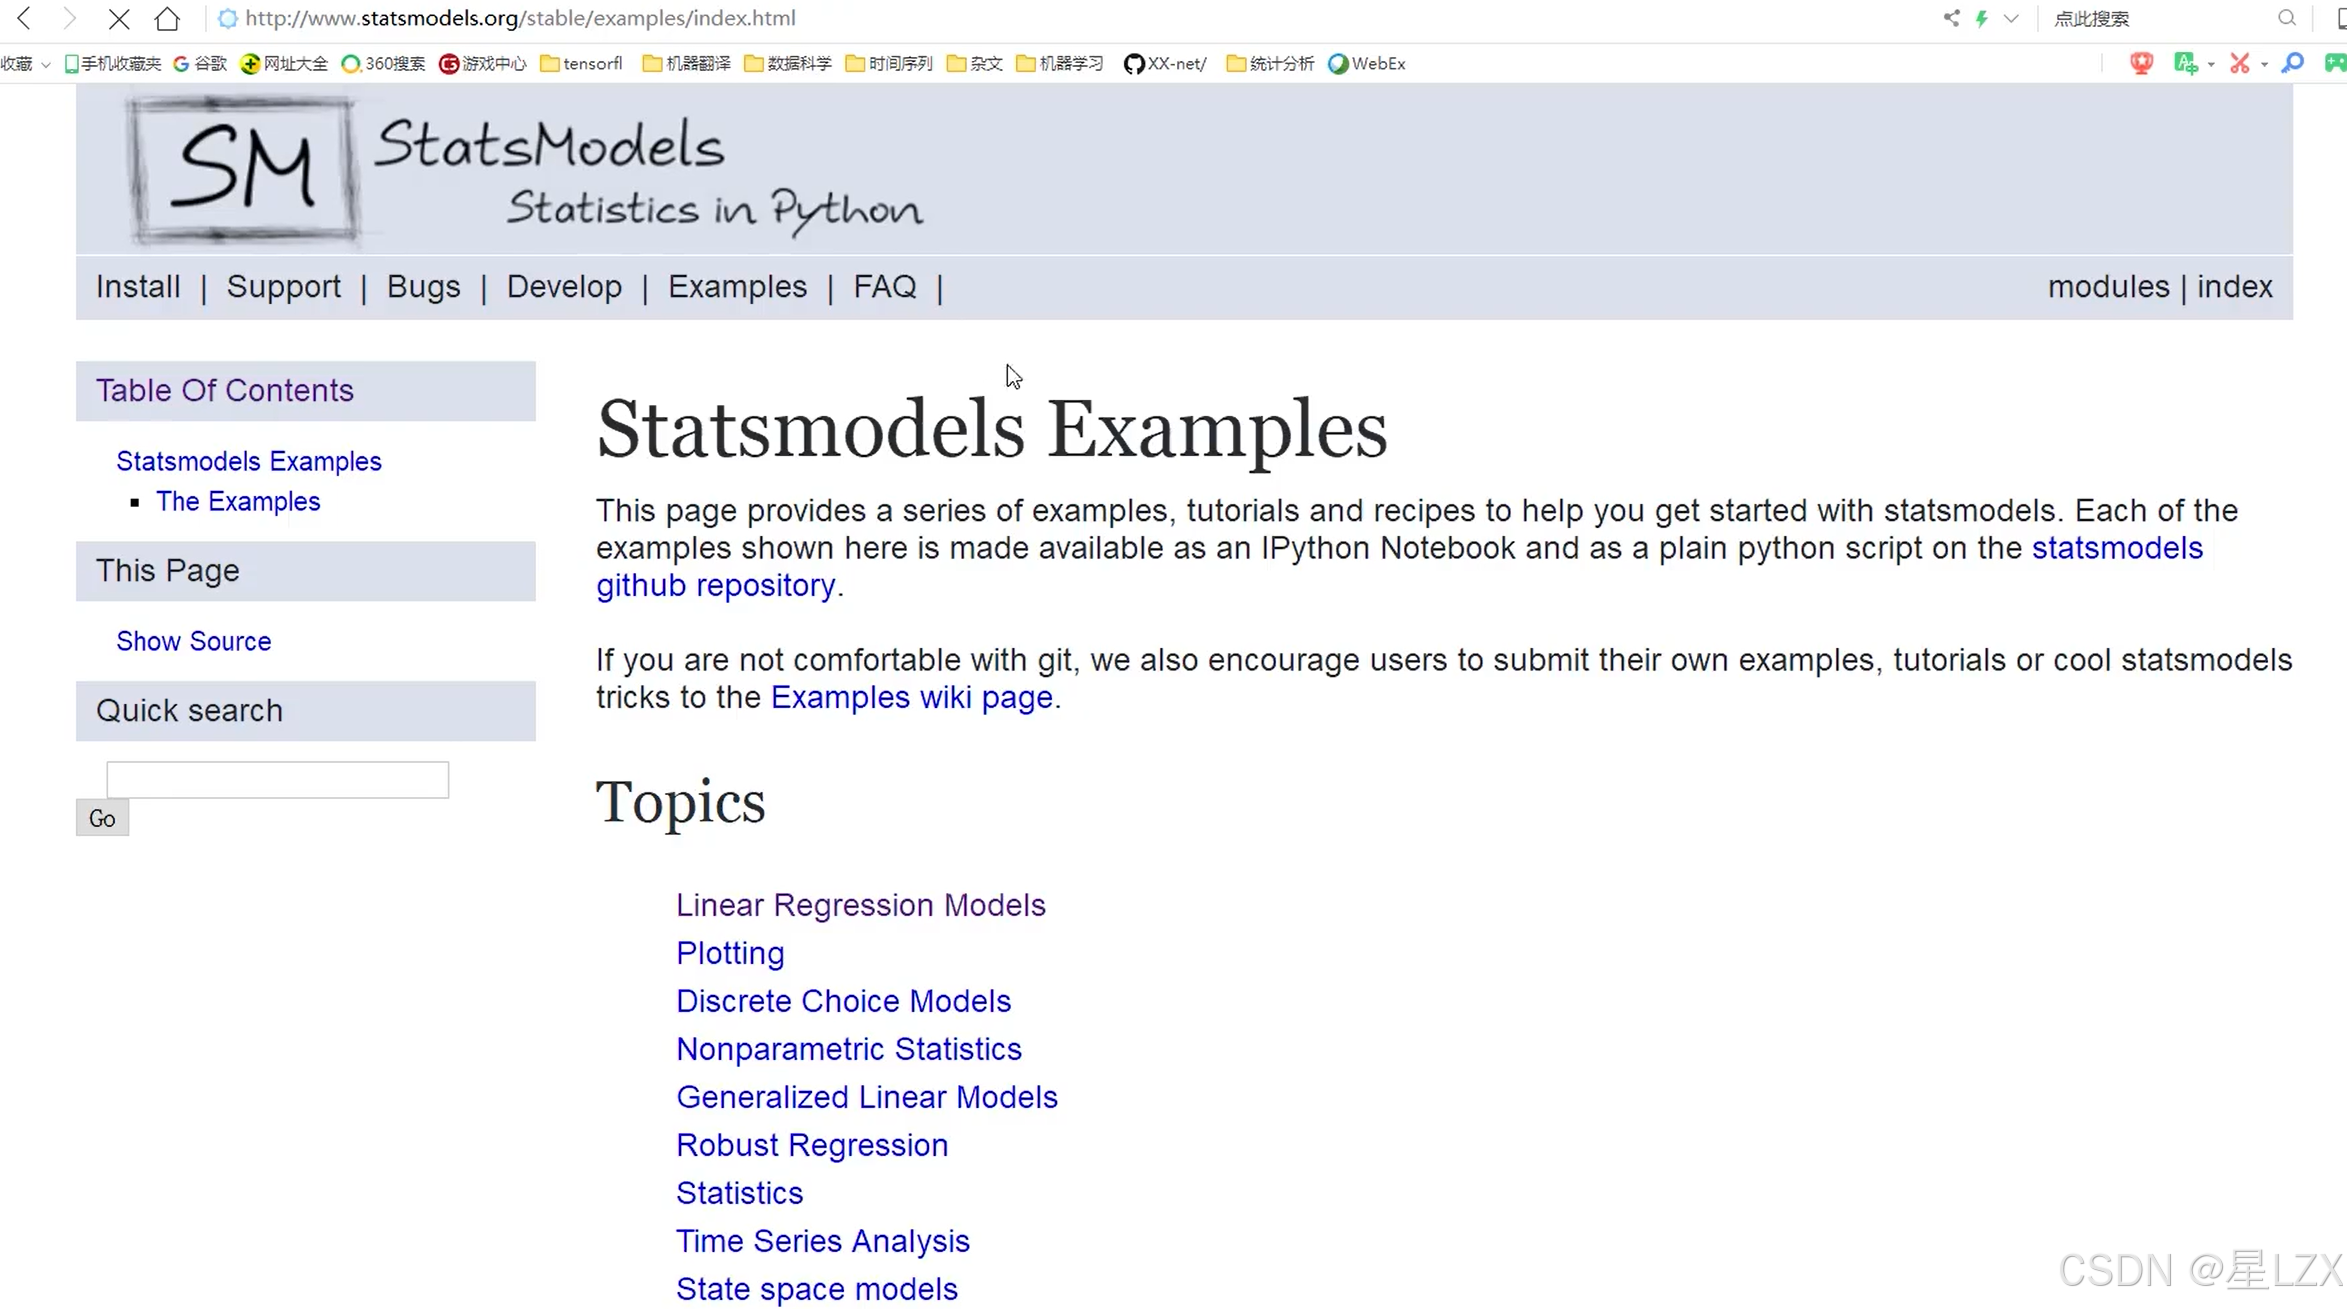This screenshot has width=2347, height=1309.
Task: Click the green lightning speed-mode icon
Action: tap(1981, 18)
